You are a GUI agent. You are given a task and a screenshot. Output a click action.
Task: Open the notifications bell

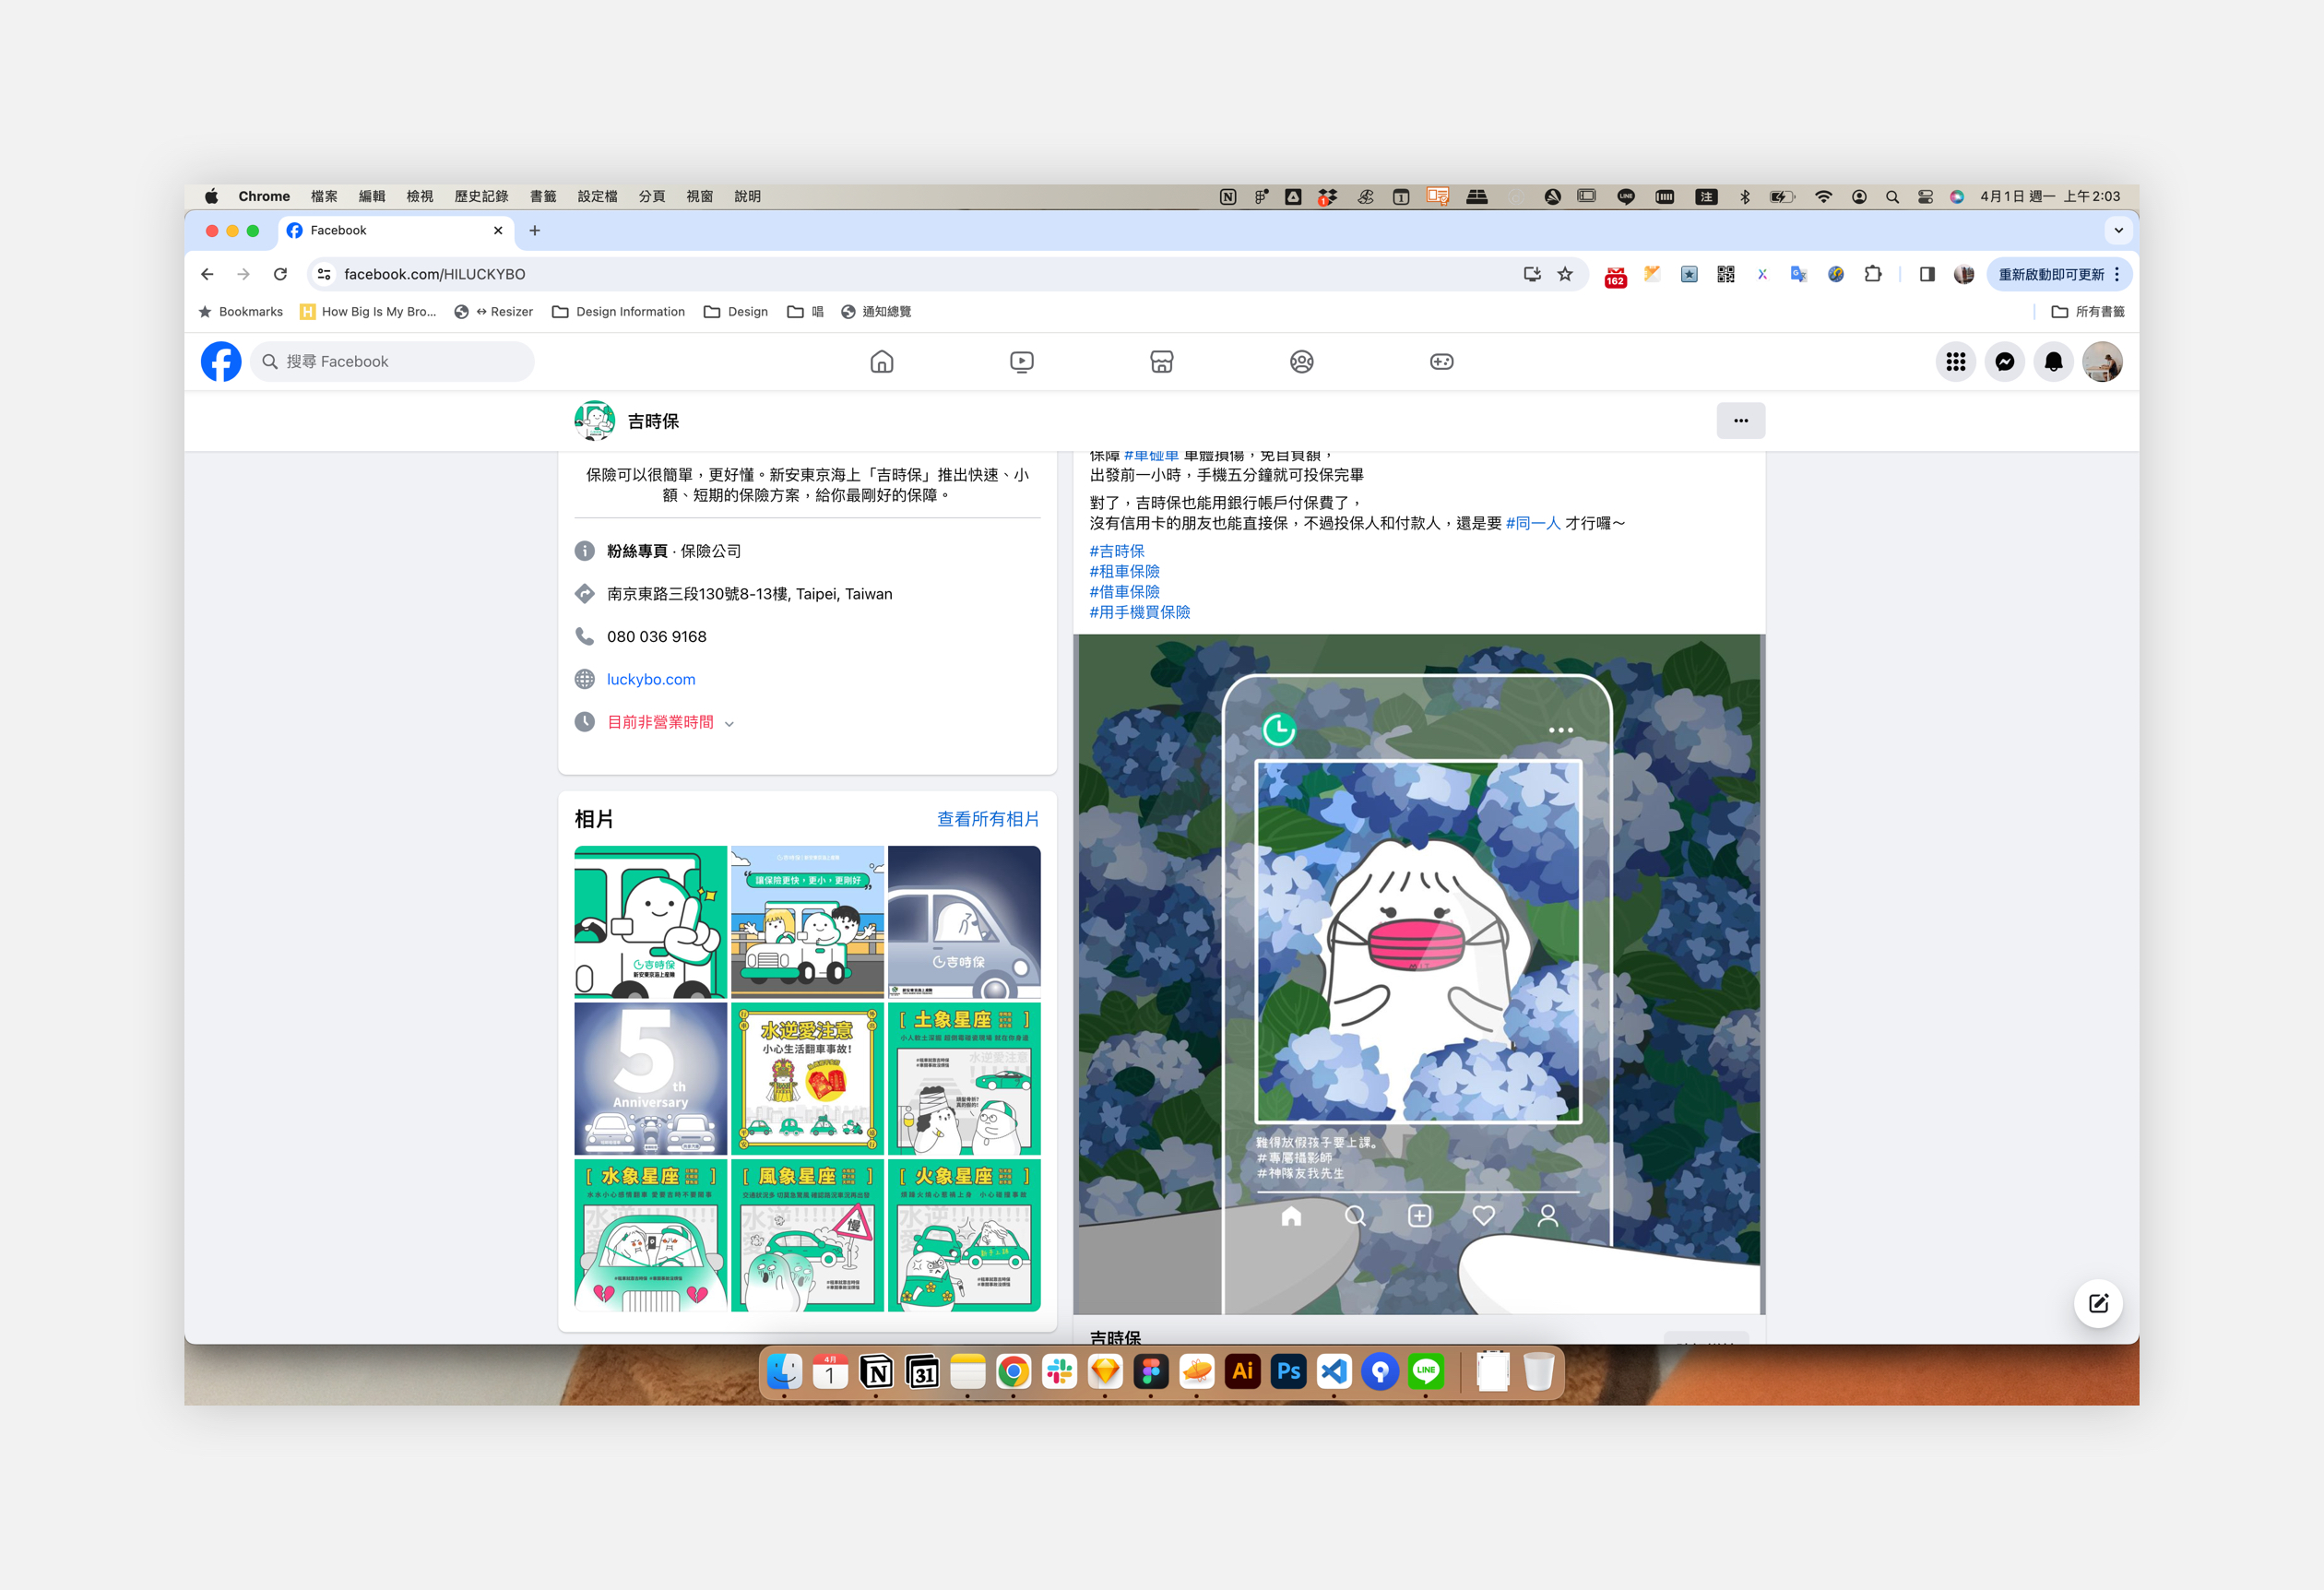pos(2054,362)
